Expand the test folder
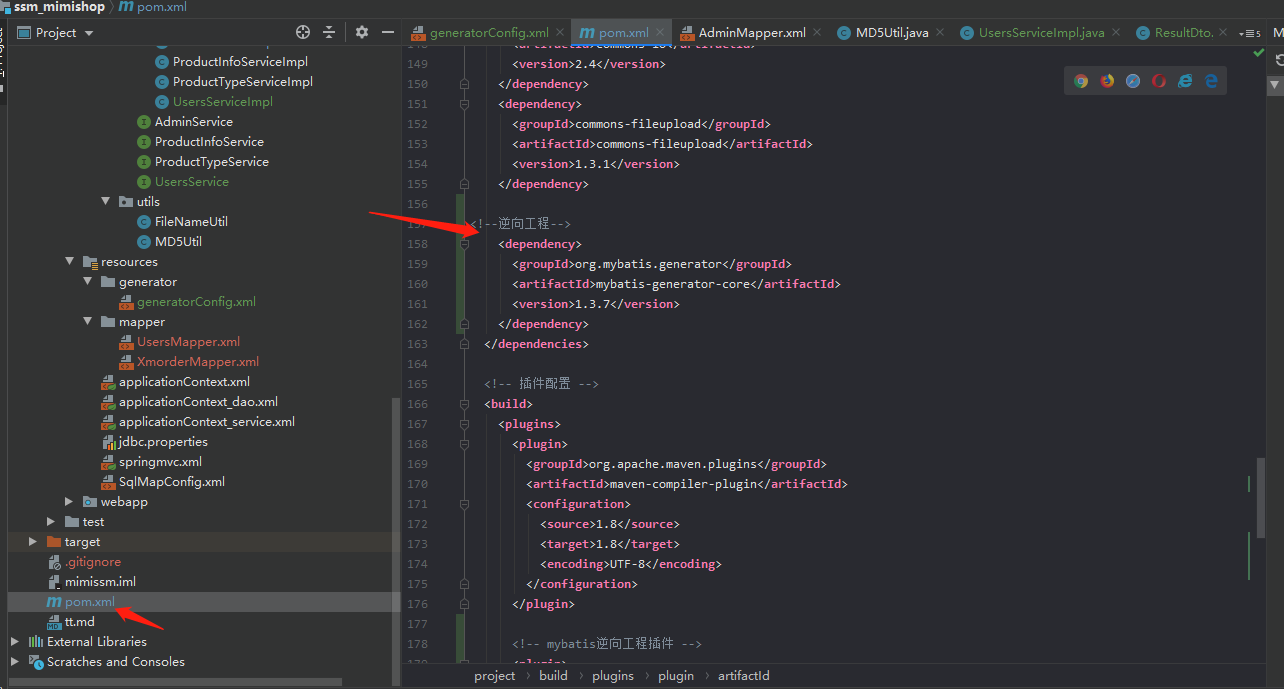1284x689 pixels. [51, 522]
